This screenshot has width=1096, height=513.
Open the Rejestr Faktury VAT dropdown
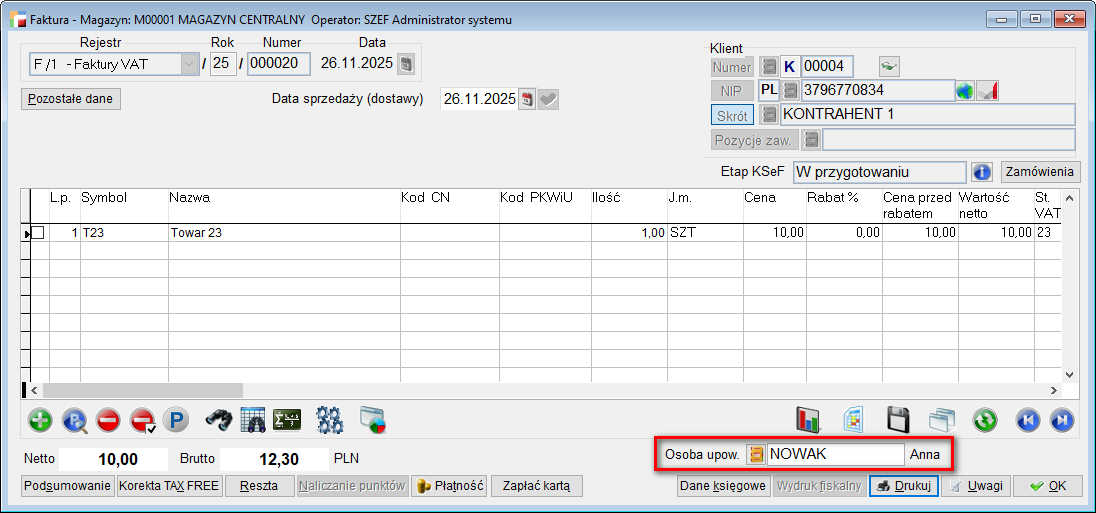pos(189,65)
